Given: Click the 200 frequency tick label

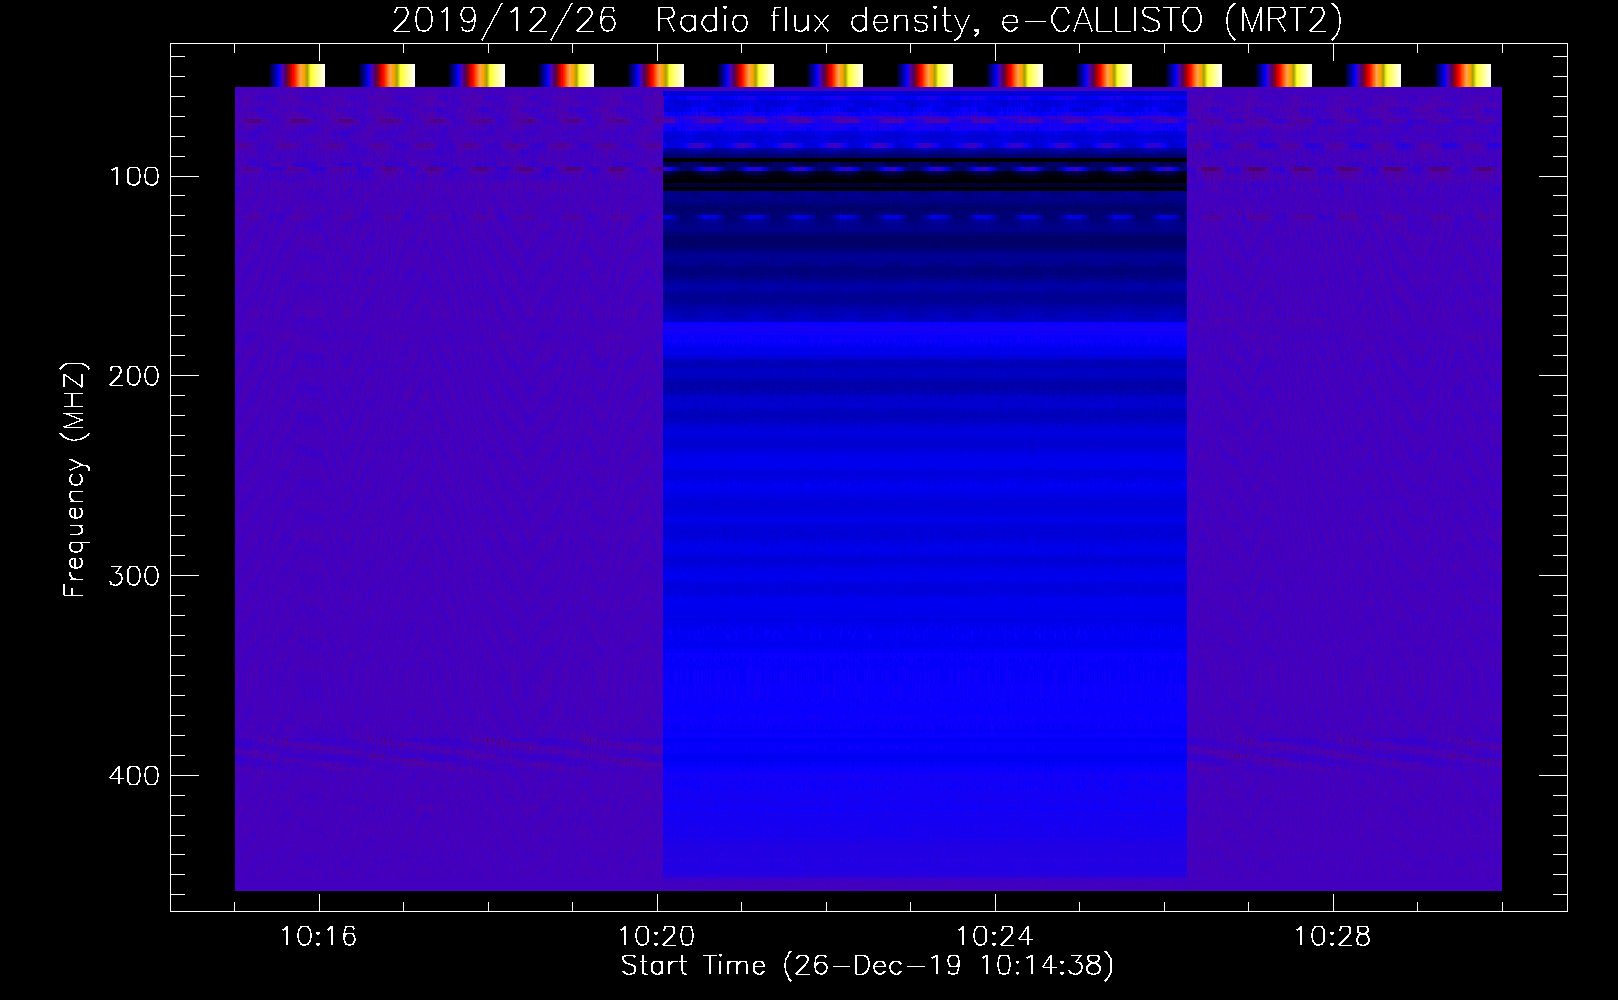Looking at the screenshot, I should click(x=134, y=376).
